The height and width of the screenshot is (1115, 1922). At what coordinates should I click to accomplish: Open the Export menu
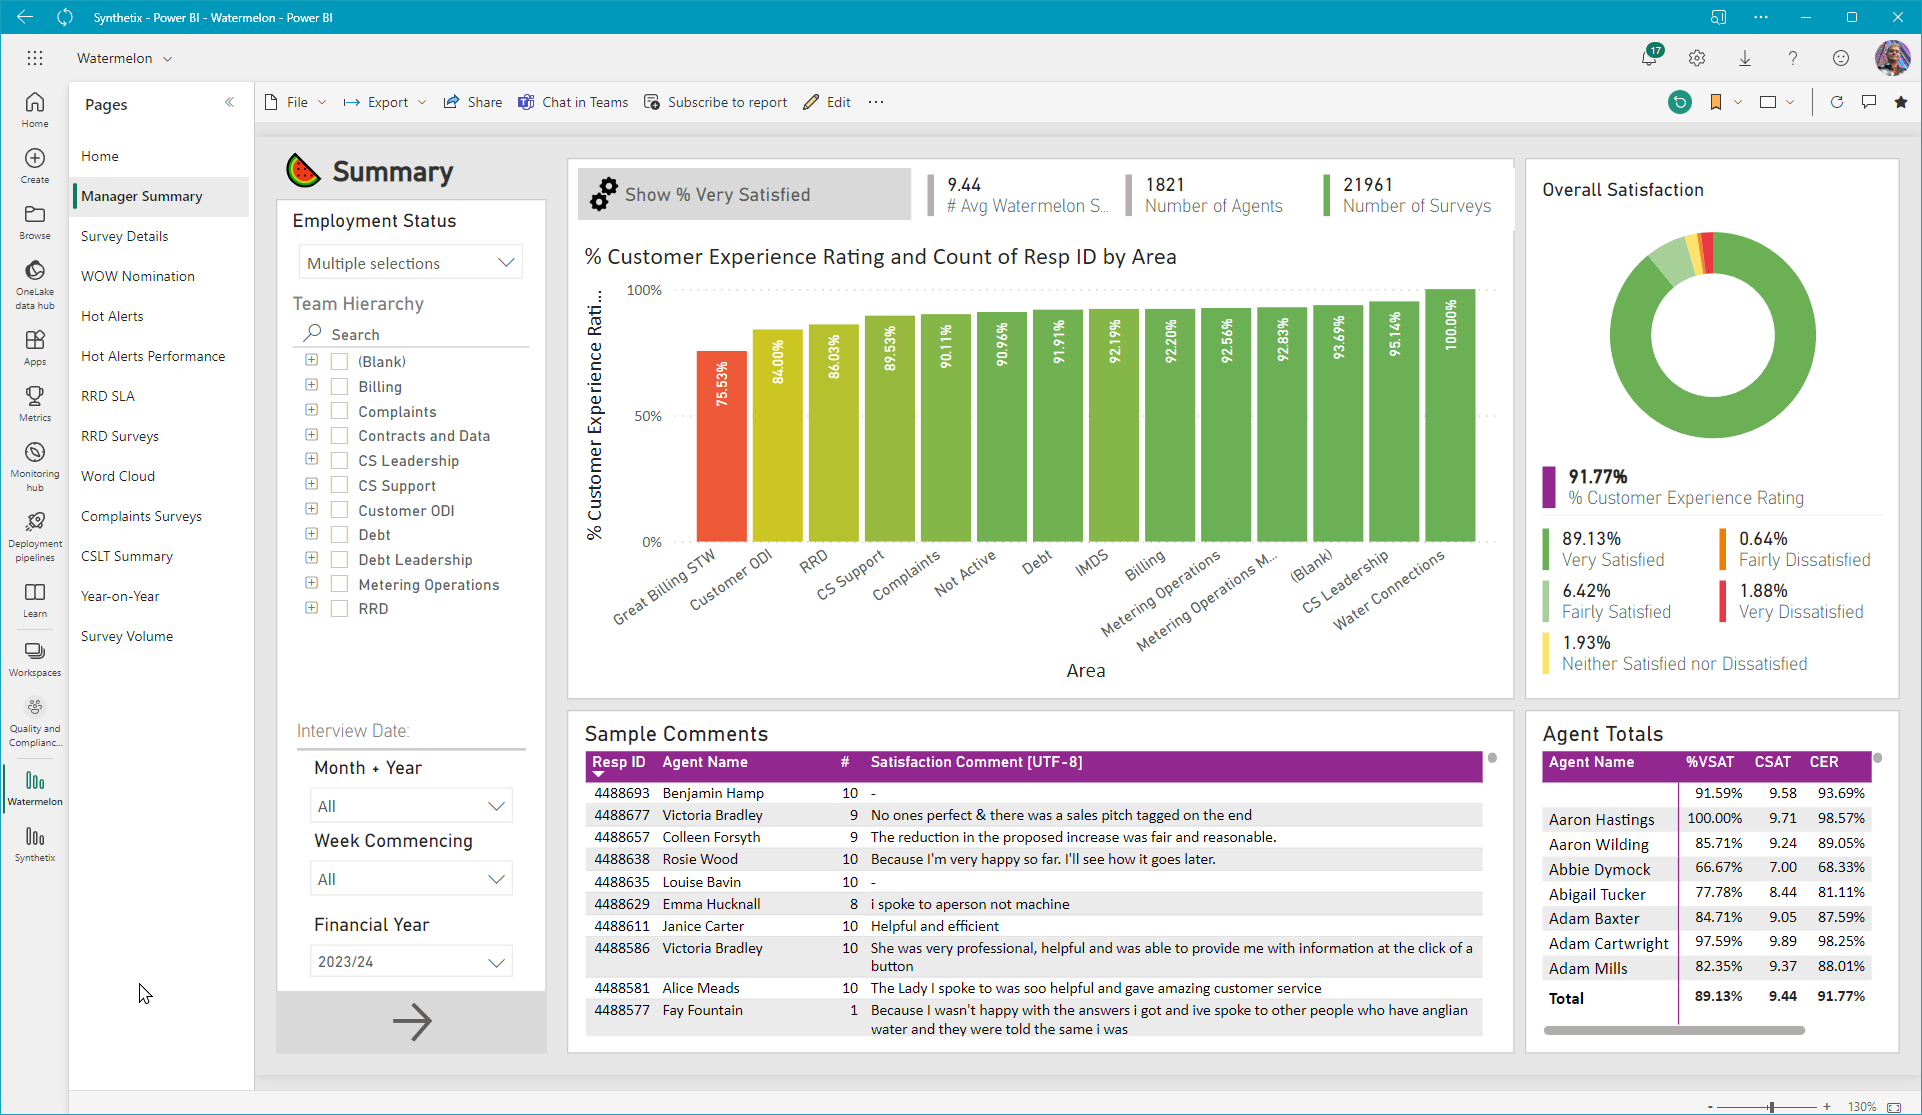tap(386, 102)
